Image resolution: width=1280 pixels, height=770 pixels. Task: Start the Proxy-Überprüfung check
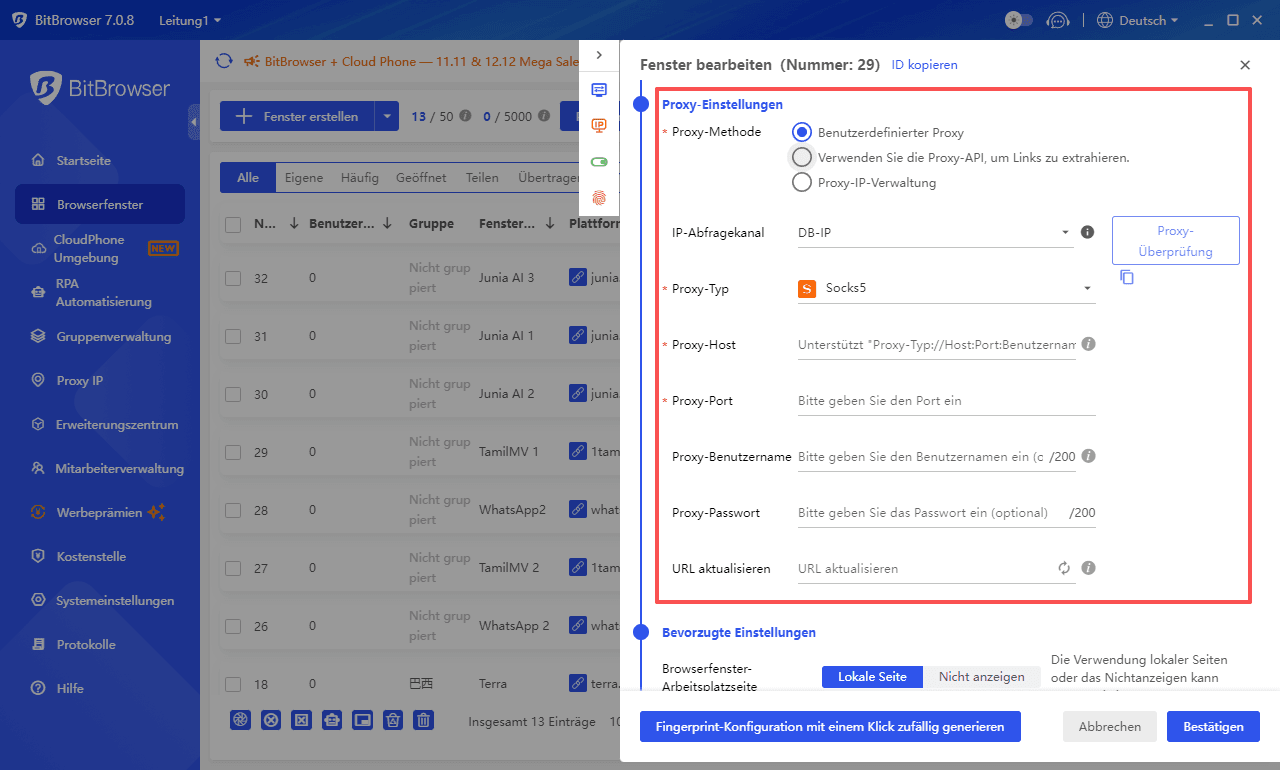[1175, 240]
